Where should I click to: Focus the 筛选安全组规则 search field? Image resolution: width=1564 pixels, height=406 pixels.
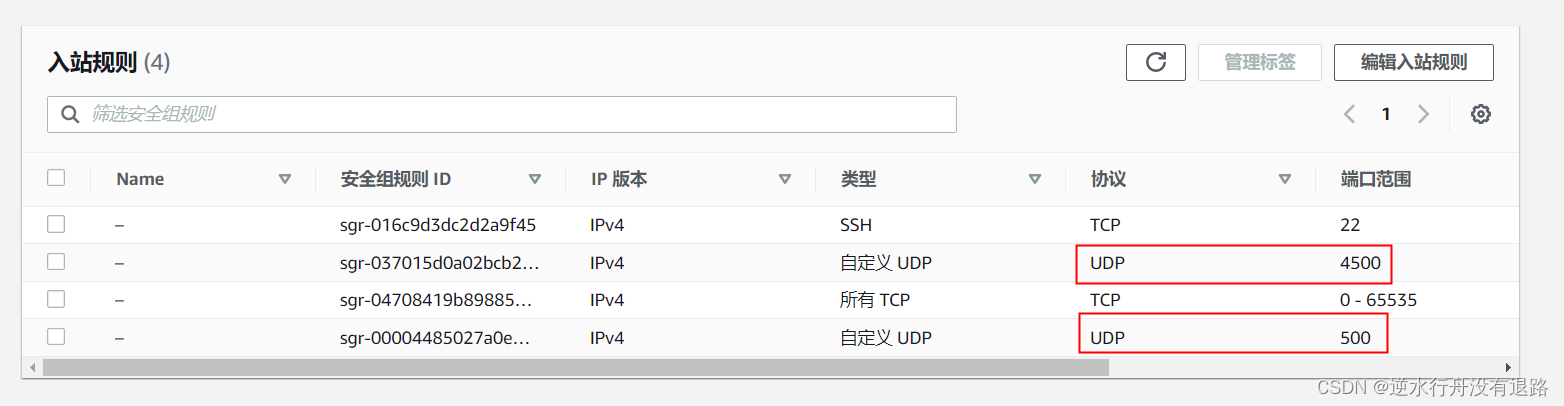[x=502, y=114]
